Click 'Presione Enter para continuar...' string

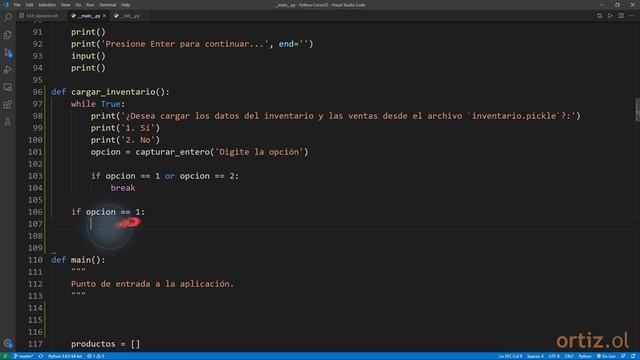tap(185, 44)
